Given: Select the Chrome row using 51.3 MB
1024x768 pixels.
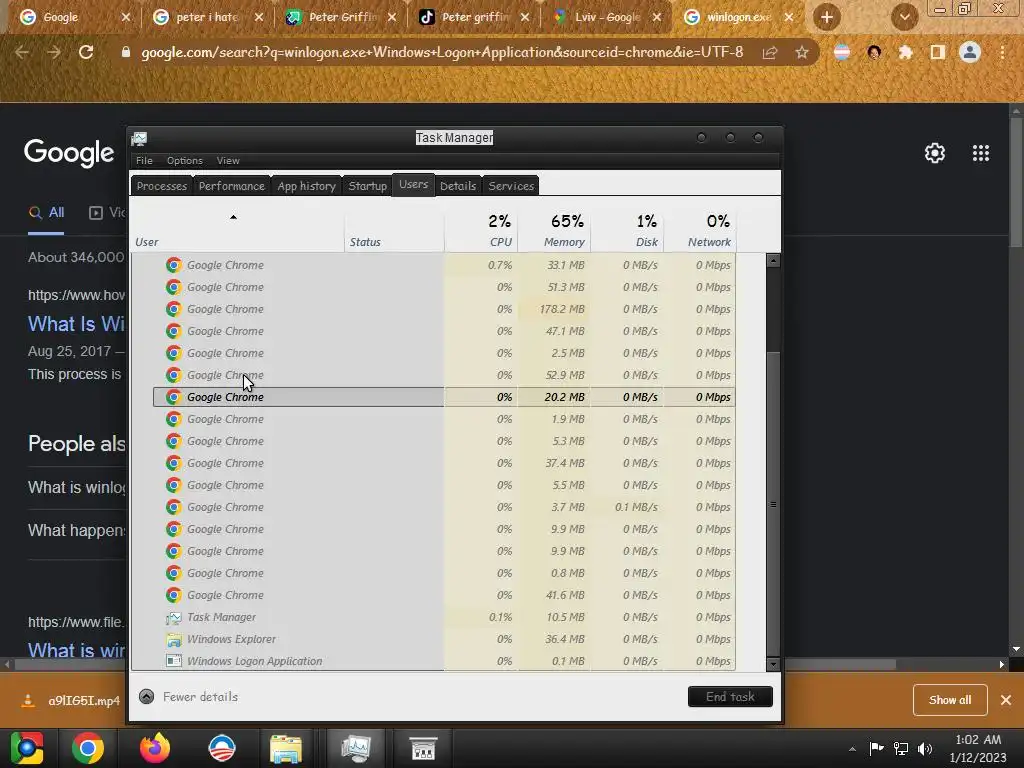Looking at the screenshot, I should (444, 287).
